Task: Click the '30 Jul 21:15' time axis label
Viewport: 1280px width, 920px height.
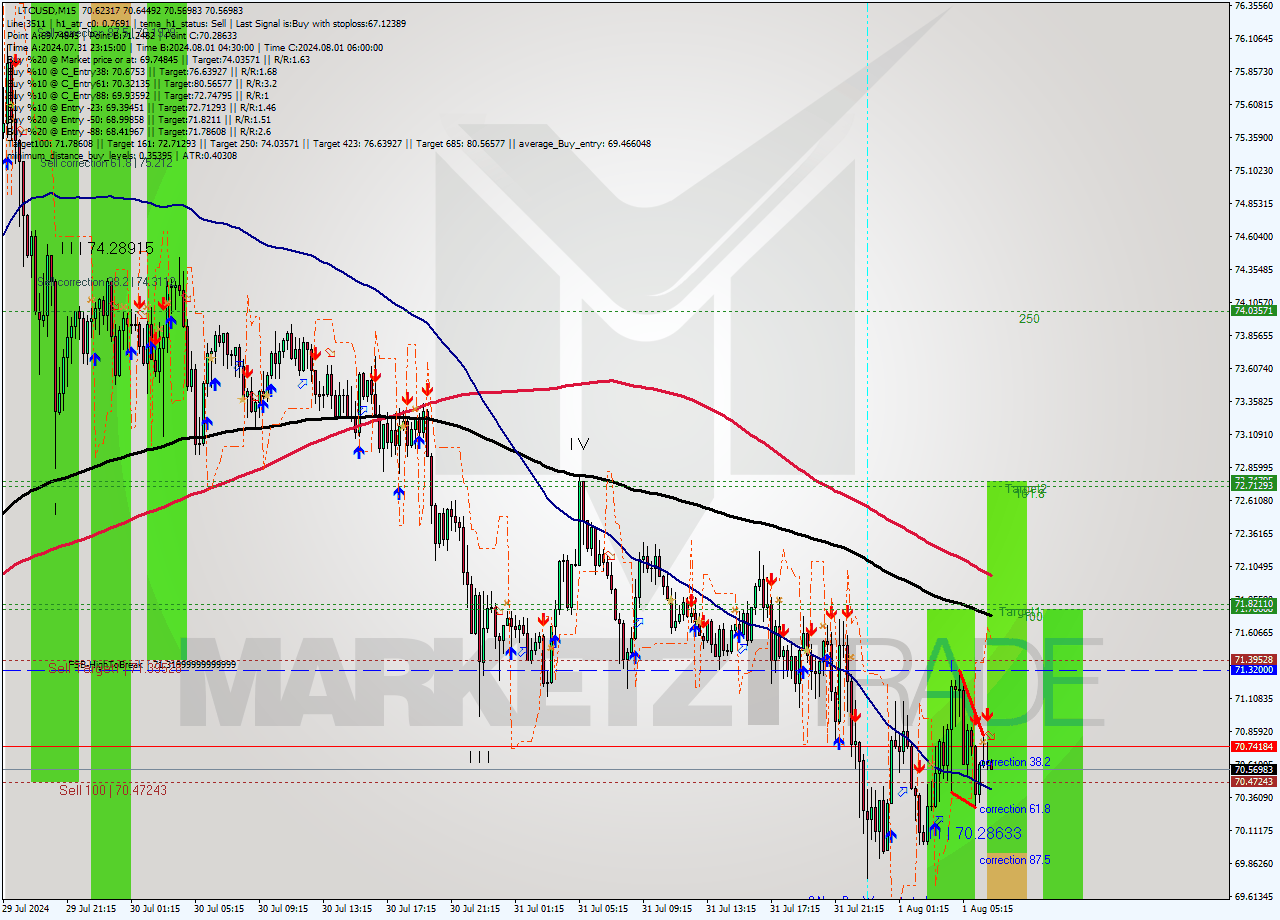Action: pos(475,909)
